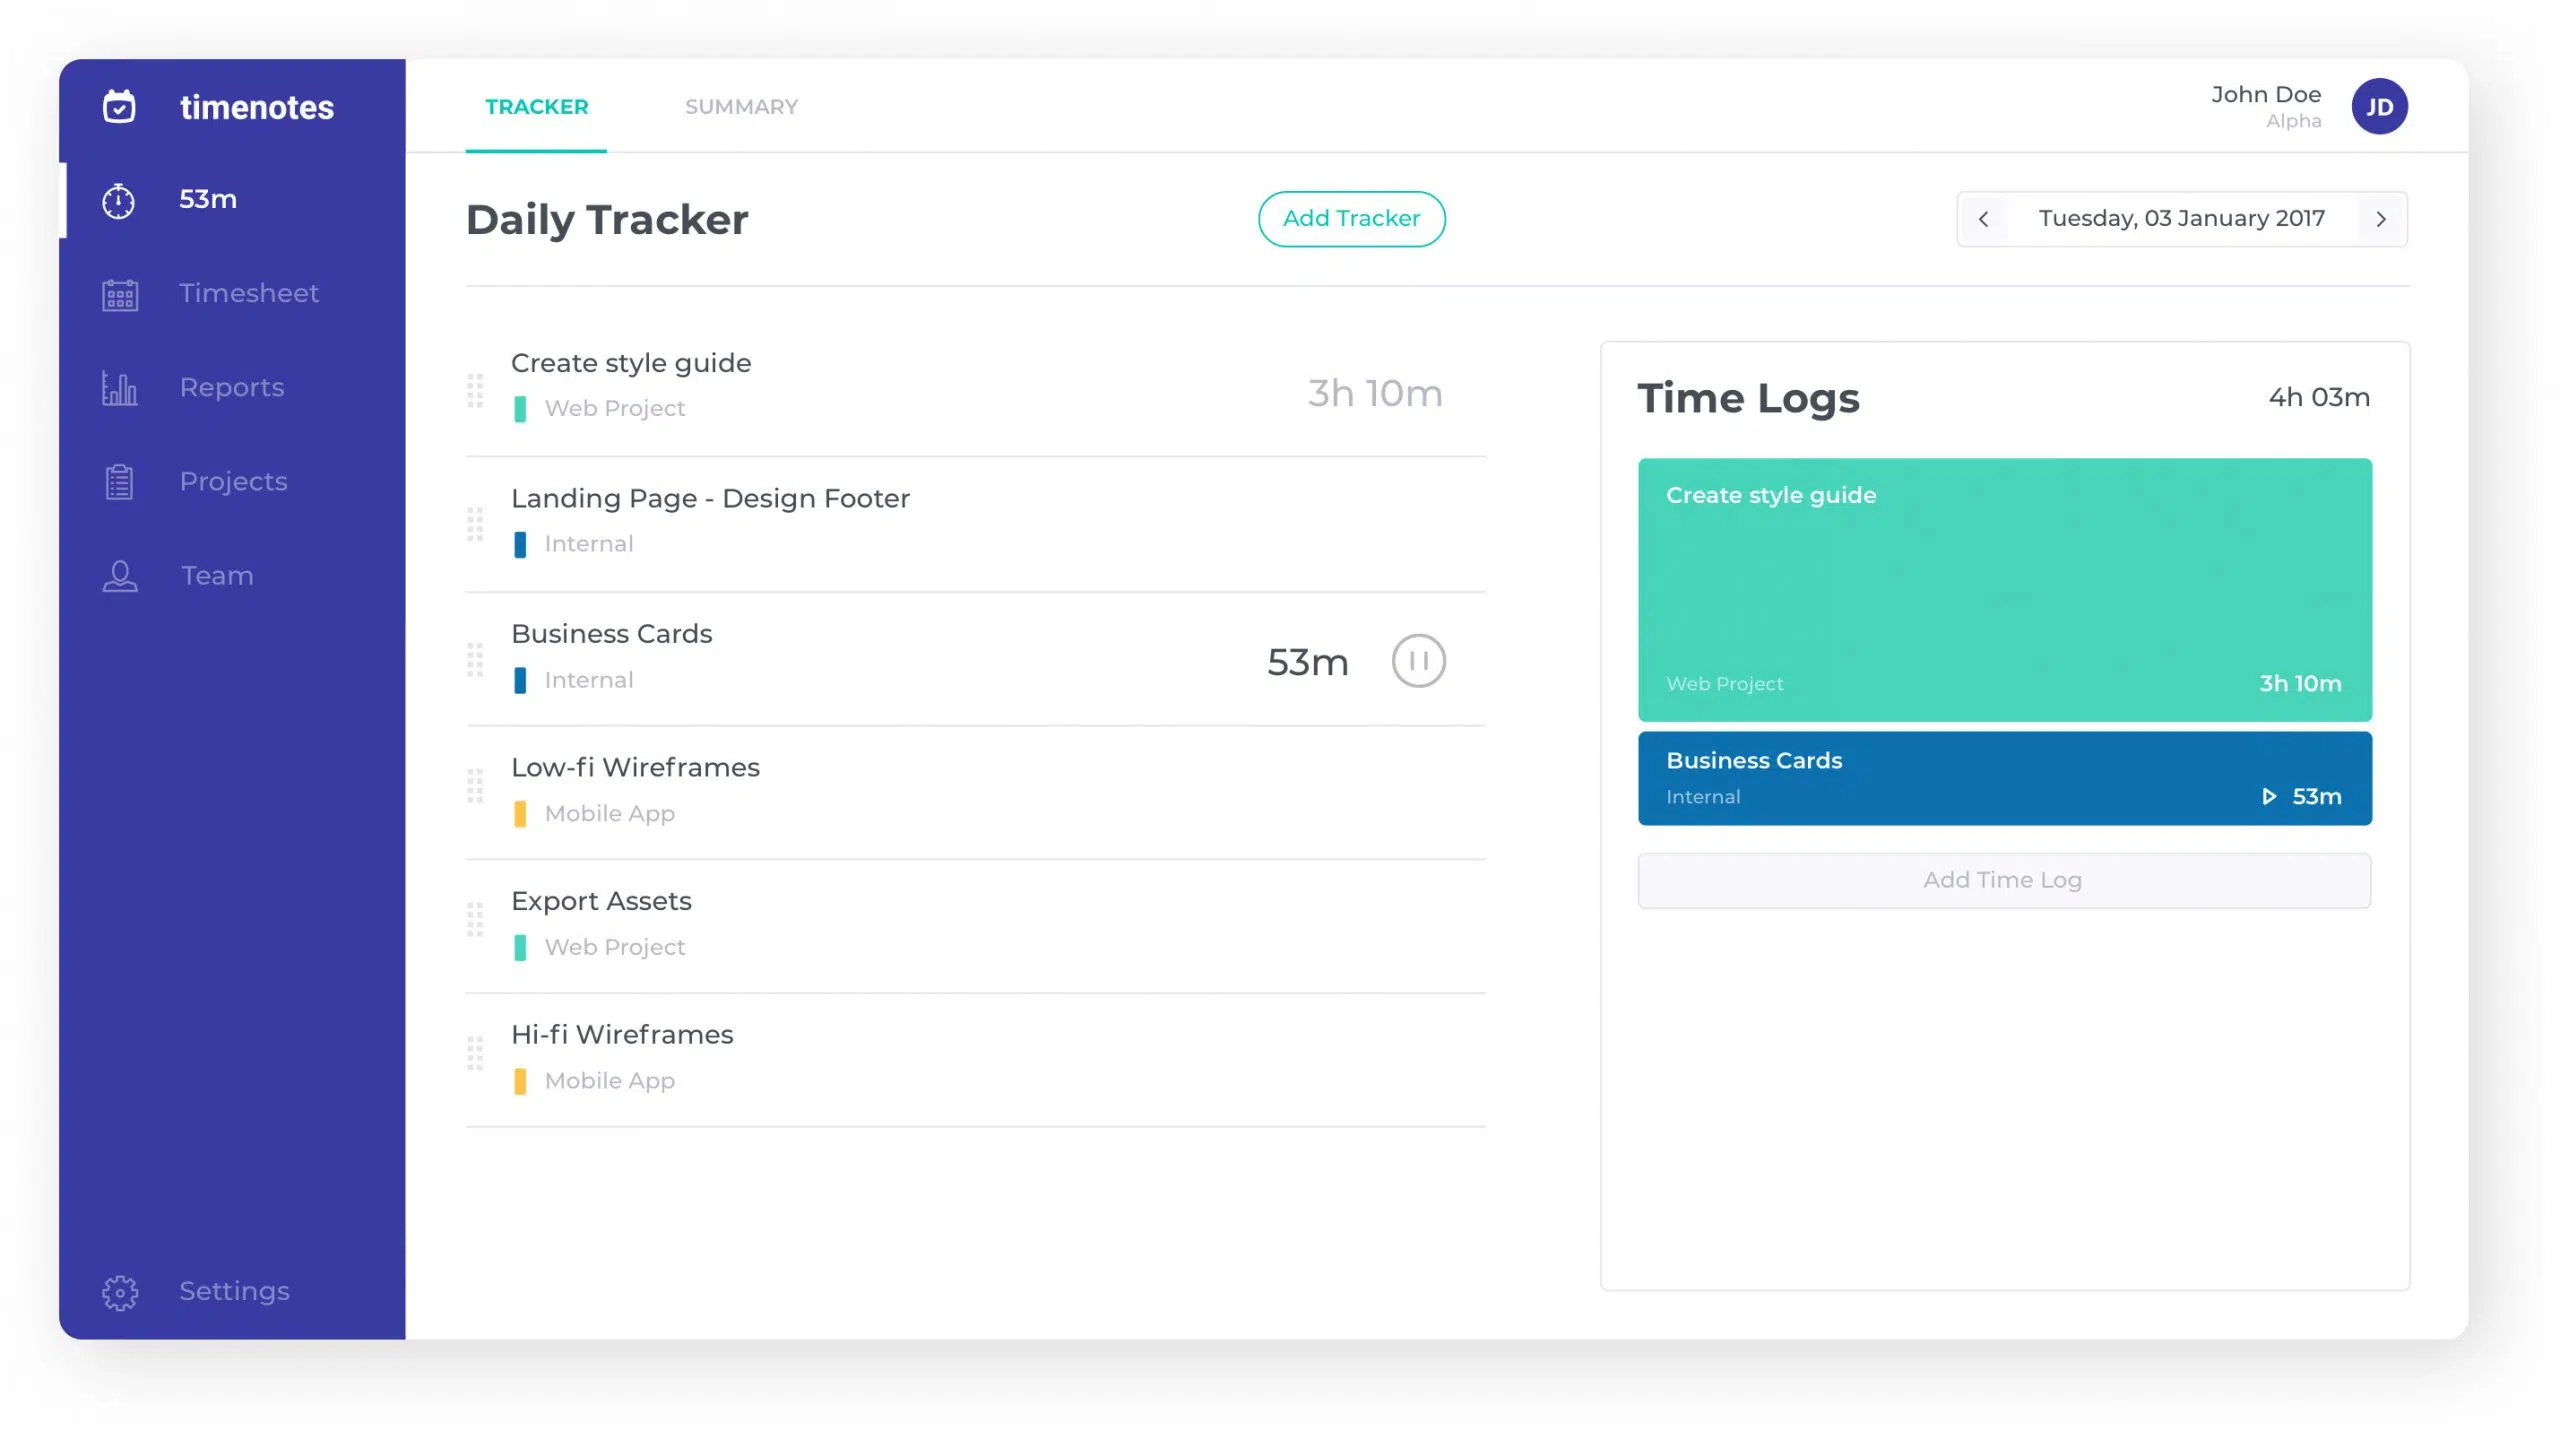Grab the drag handle beside Export Assets
The height and width of the screenshot is (1431, 2560).
[x=475, y=919]
